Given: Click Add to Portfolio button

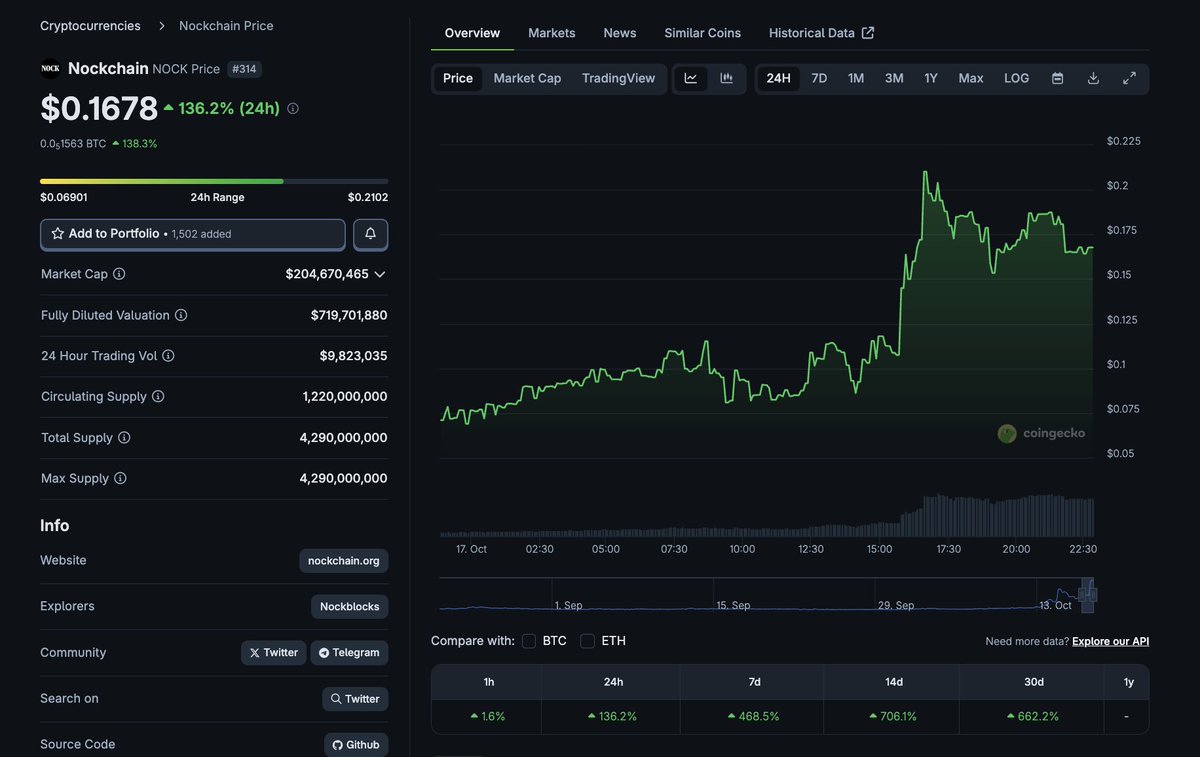Looking at the screenshot, I should (x=193, y=234).
